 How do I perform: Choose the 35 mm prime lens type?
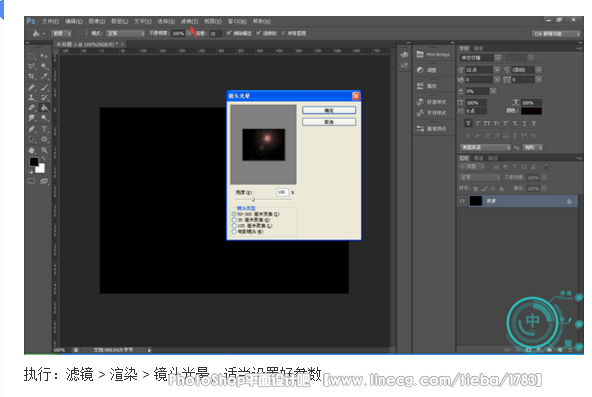point(234,220)
